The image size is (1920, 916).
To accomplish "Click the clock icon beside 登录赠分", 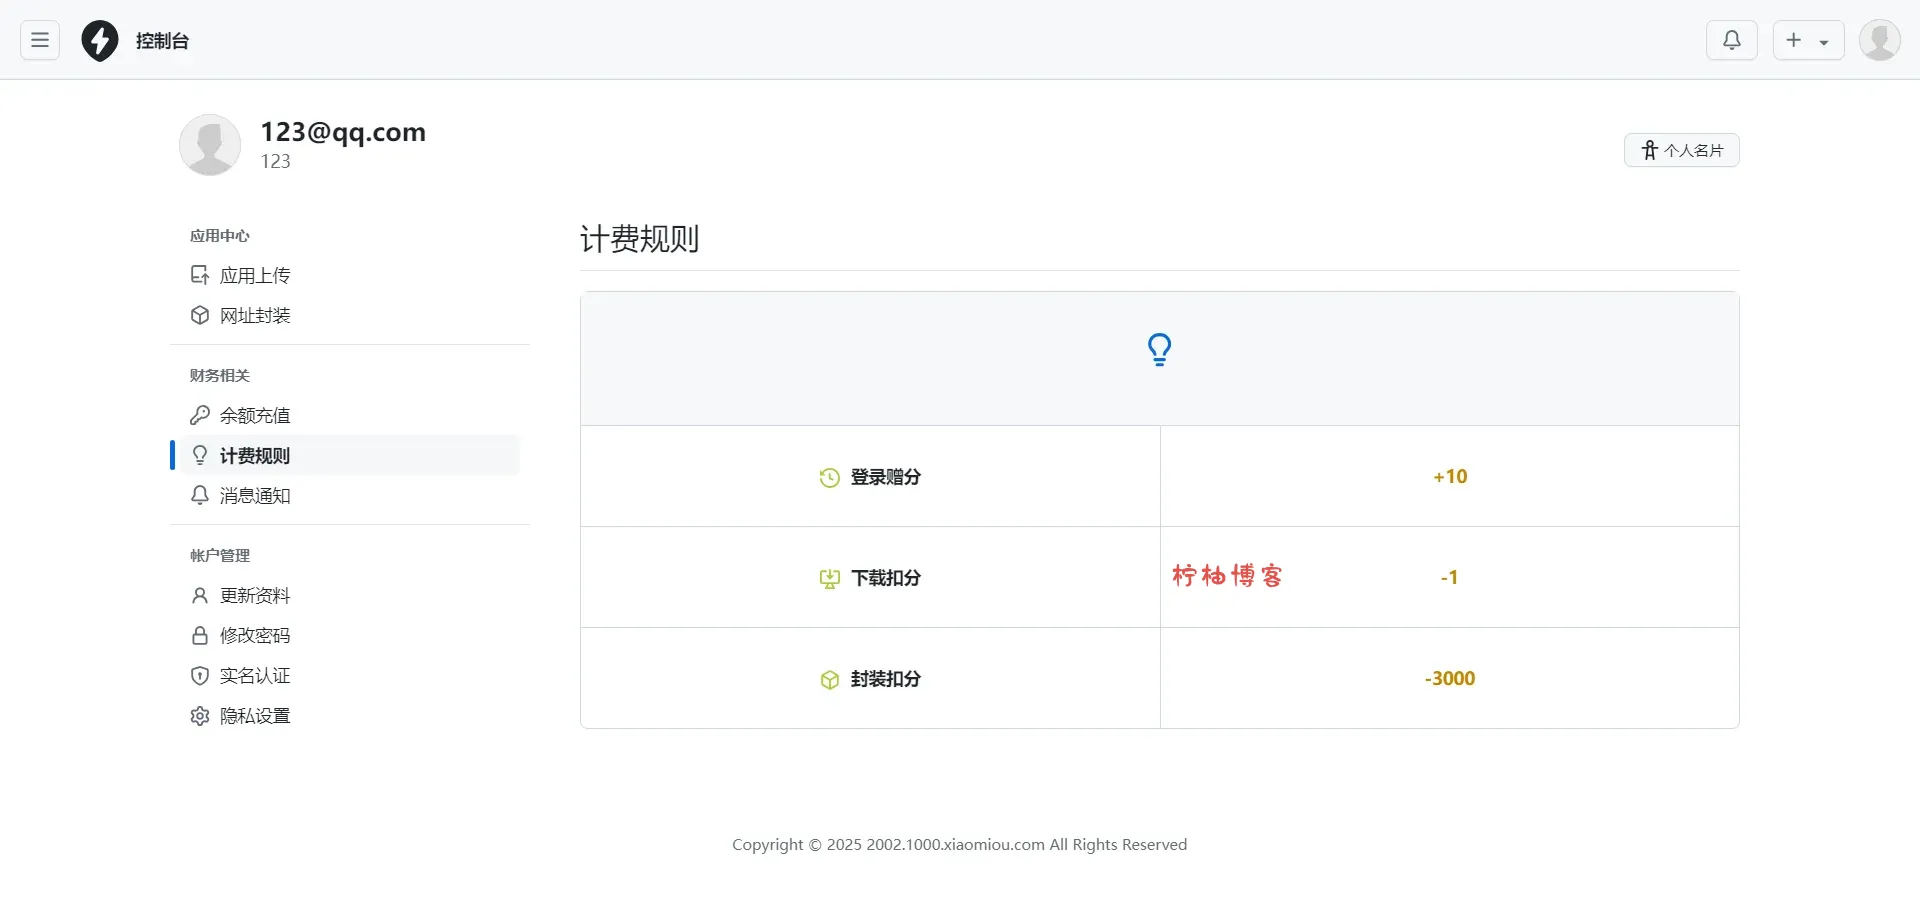I will pos(829,478).
